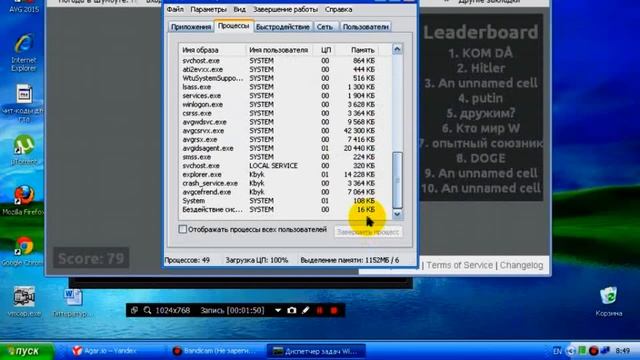Activate the pencil drawing tool on recorder bar
640x360 pixels.
pos(305,310)
